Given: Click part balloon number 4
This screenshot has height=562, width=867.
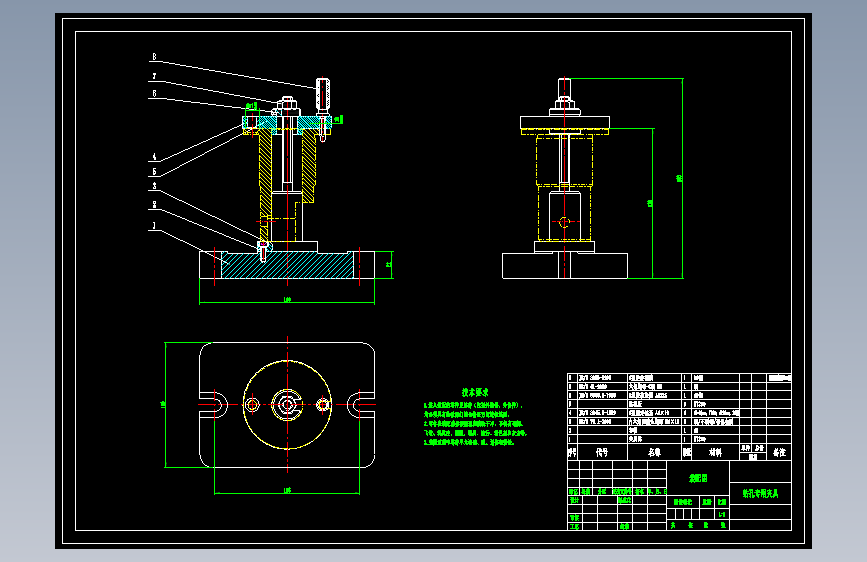Looking at the screenshot, I should coord(154,157).
